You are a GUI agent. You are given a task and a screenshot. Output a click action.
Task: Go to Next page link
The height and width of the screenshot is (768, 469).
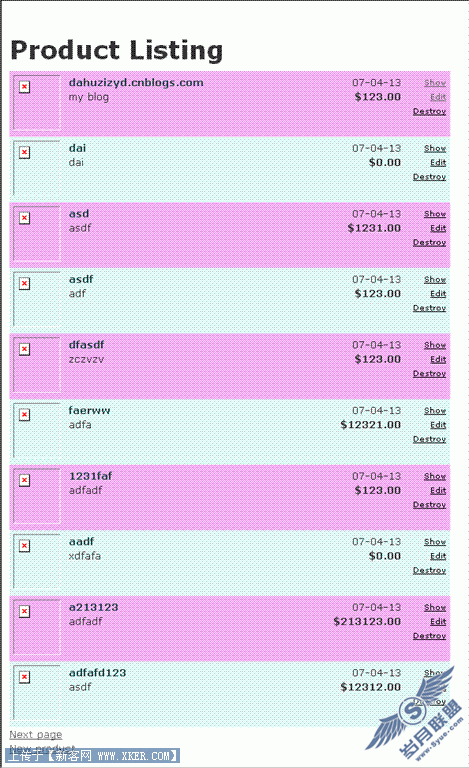36,735
